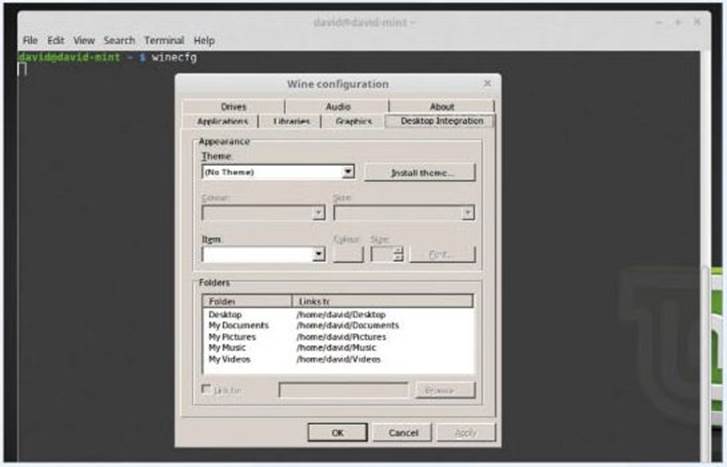
Task: Open the disabled Size dropdown under Theme
Action: click(404, 213)
